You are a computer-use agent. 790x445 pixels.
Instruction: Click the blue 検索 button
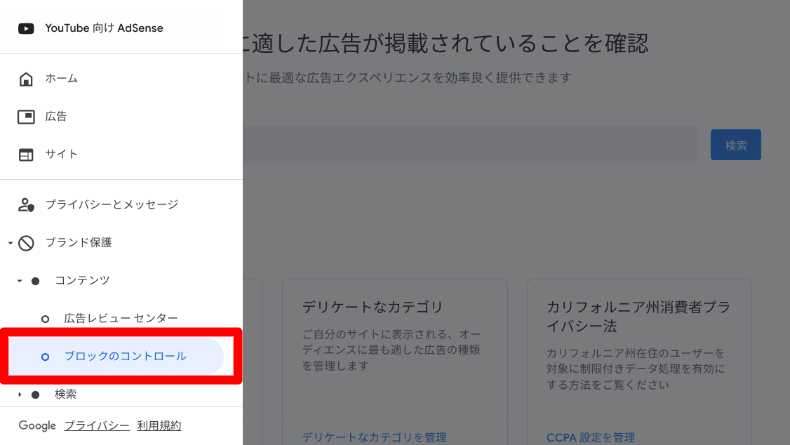736,145
